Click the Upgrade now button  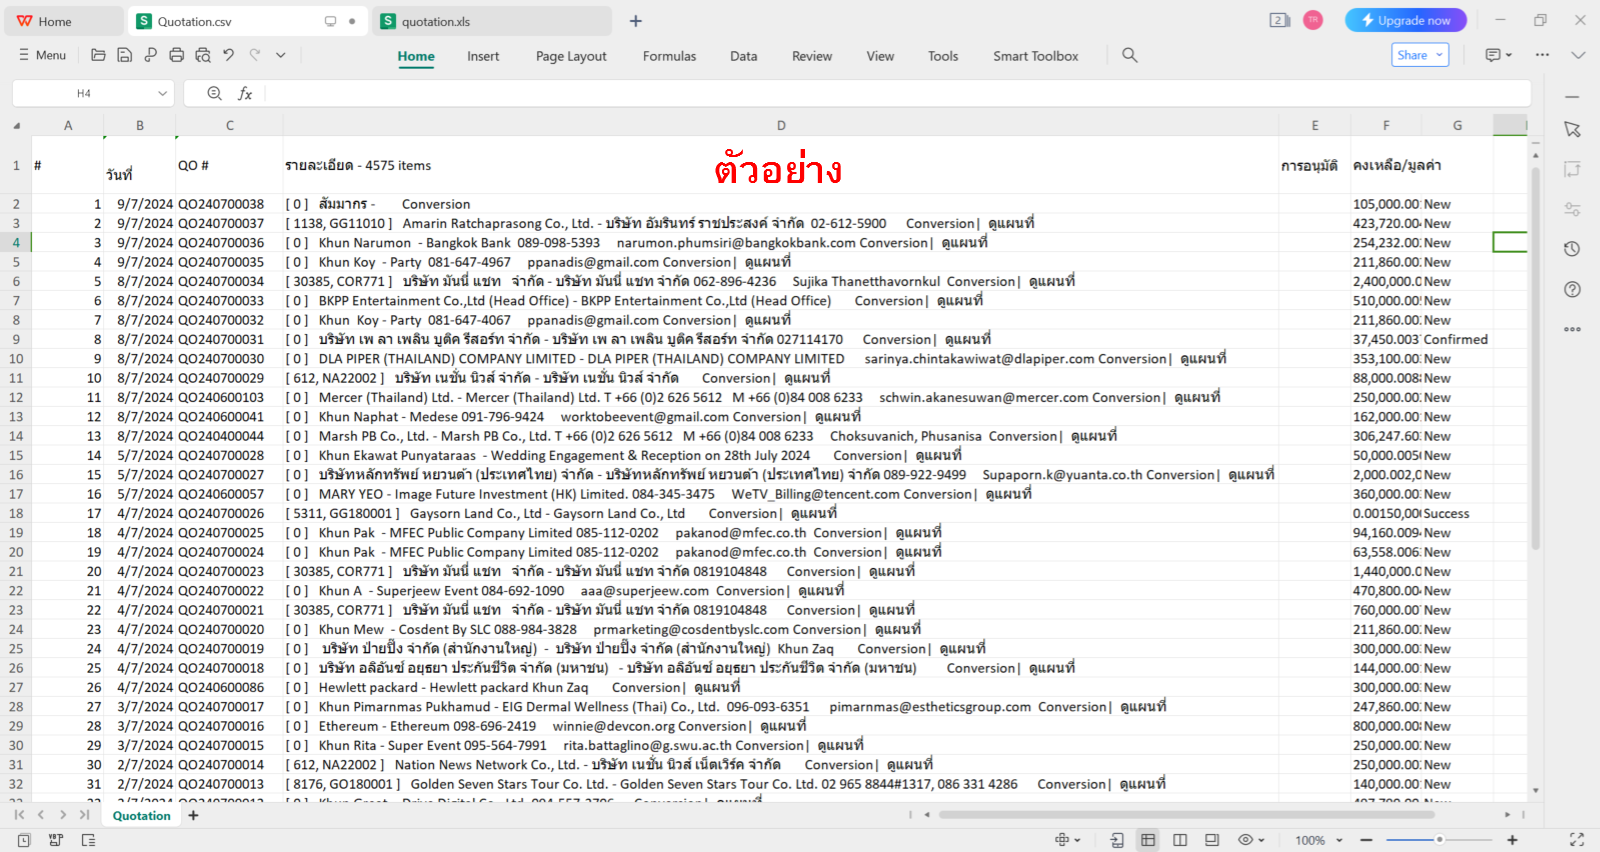click(1406, 20)
